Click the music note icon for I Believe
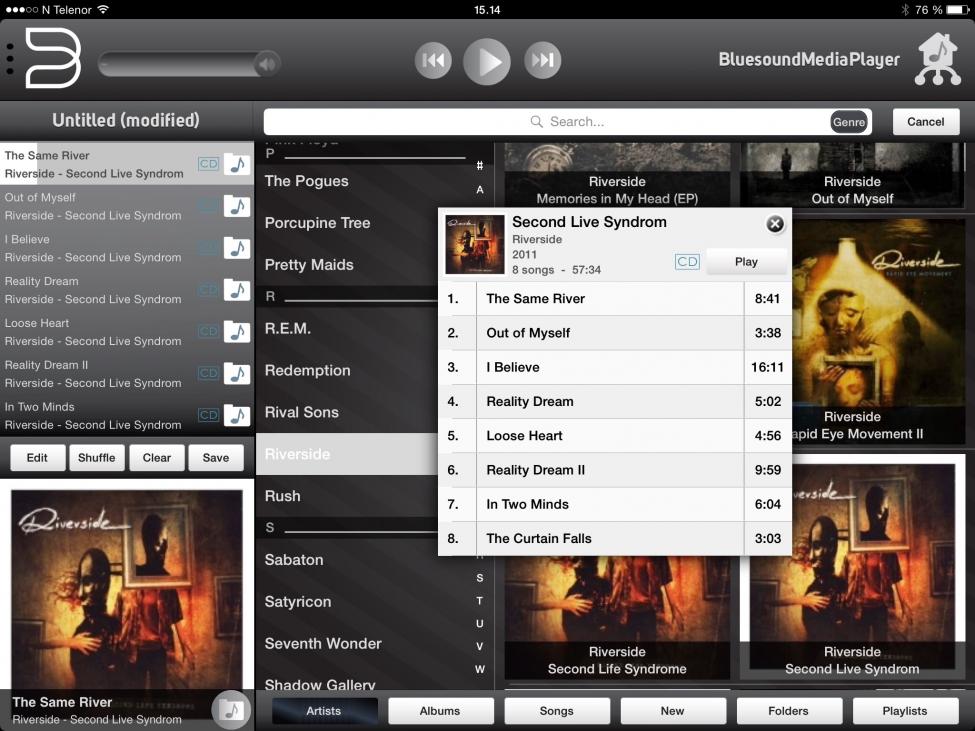This screenshot has height=731, width=975. pos(237,247)
